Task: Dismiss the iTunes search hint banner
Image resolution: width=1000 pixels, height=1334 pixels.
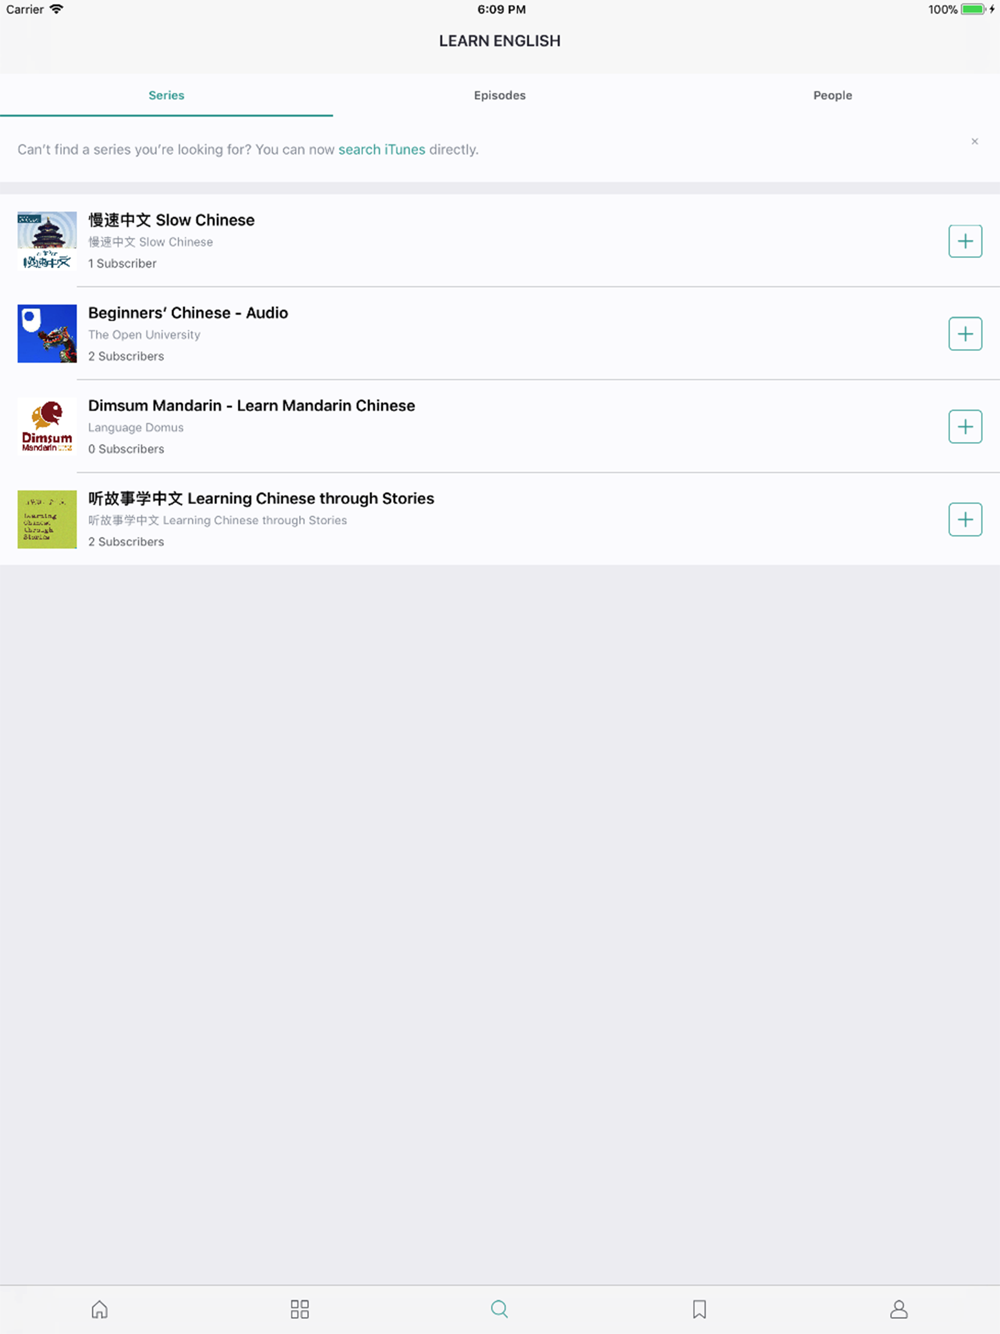Action: tap(975, 141)
